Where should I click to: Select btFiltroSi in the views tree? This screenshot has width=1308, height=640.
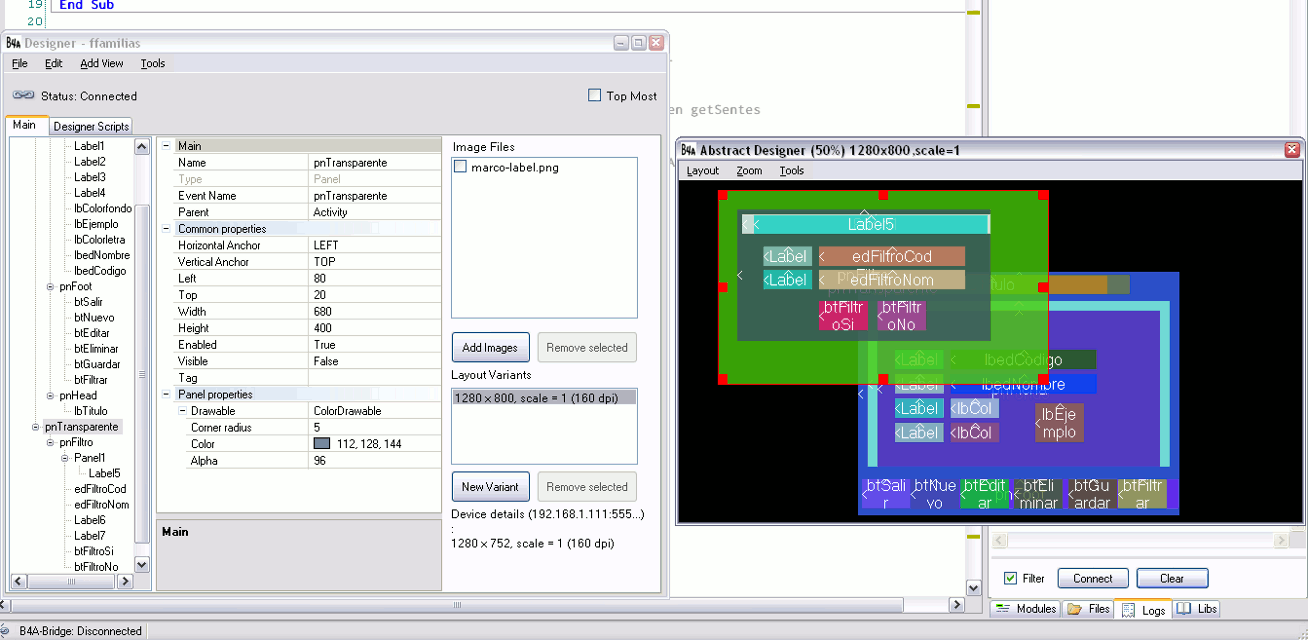[94, 551]
